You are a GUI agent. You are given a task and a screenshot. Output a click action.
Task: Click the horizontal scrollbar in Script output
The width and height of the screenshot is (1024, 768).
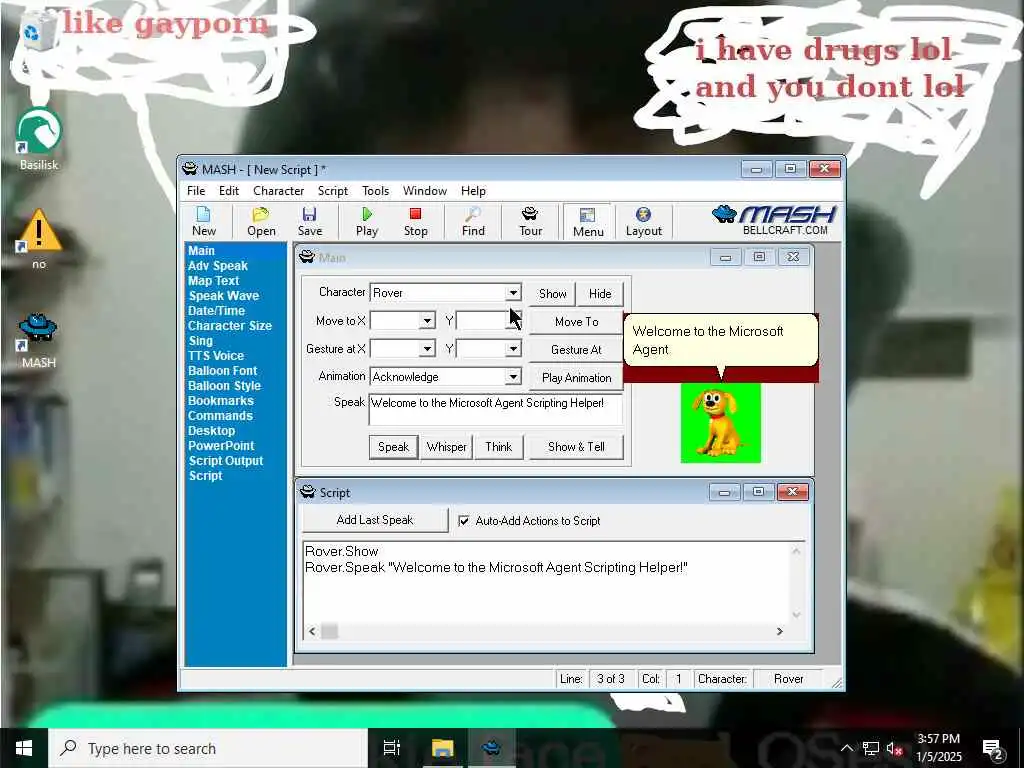pyautogui.click(x=545, y=631)
